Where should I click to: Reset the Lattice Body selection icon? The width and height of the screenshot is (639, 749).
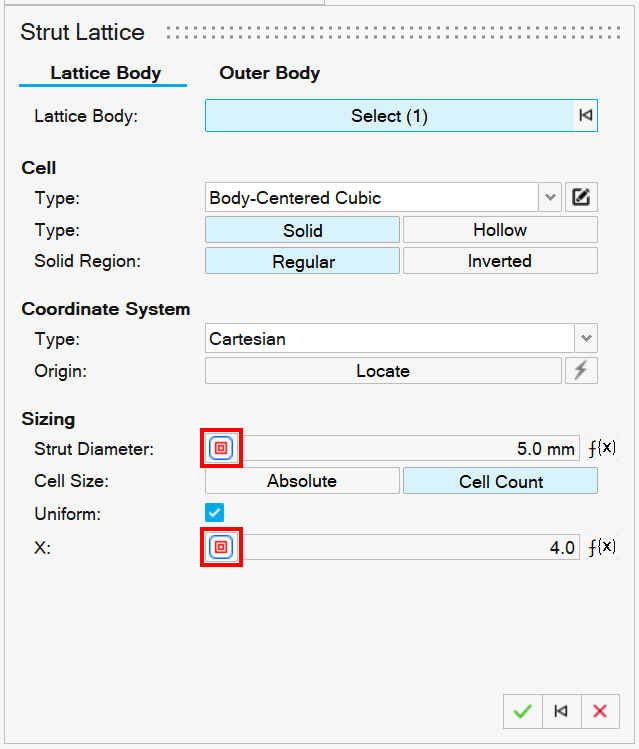(586, 116)
